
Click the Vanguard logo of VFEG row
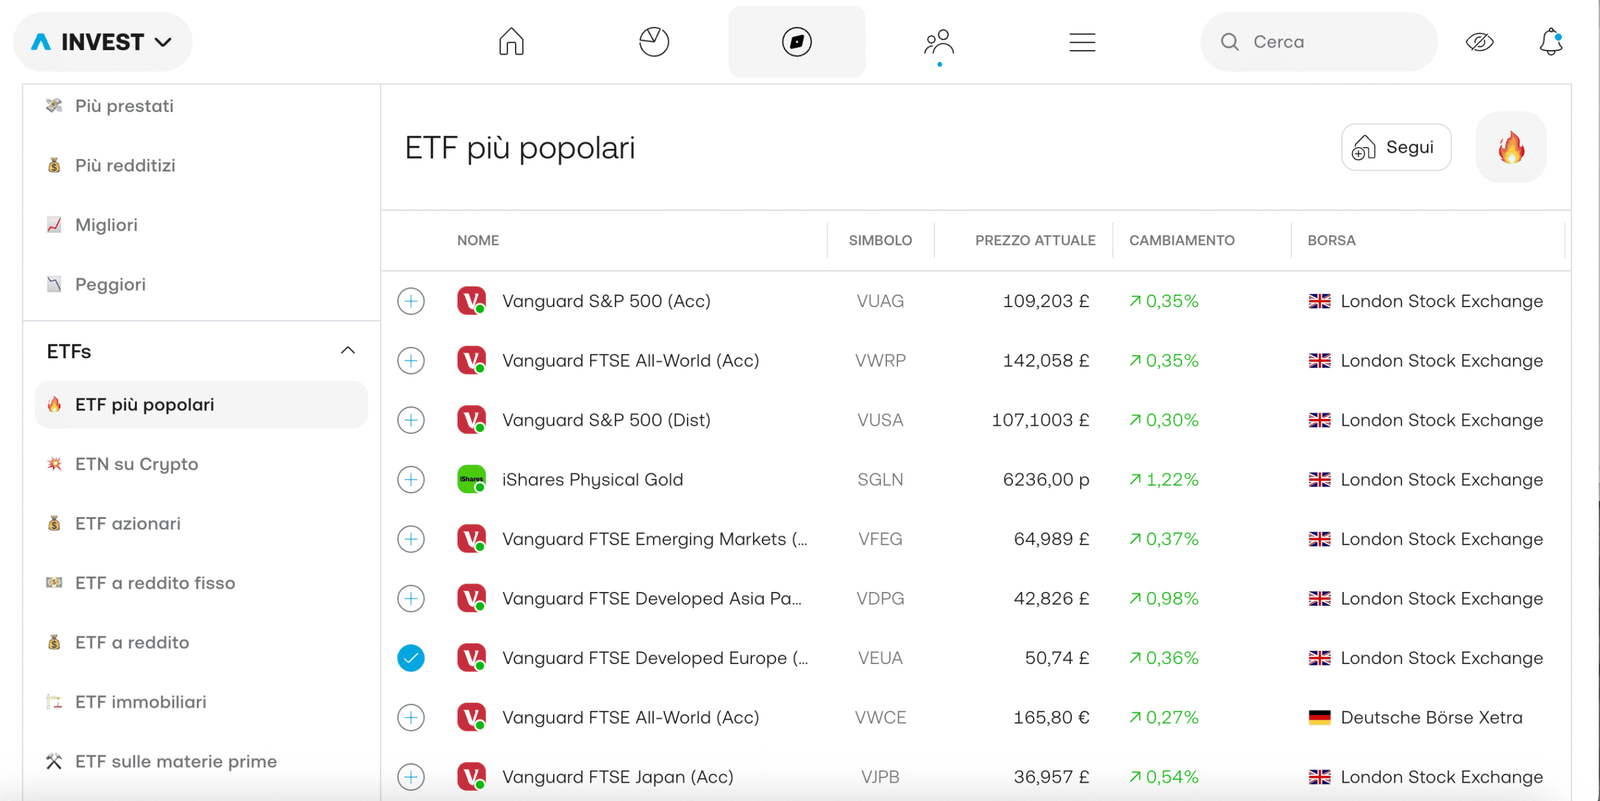pos(471,539)
